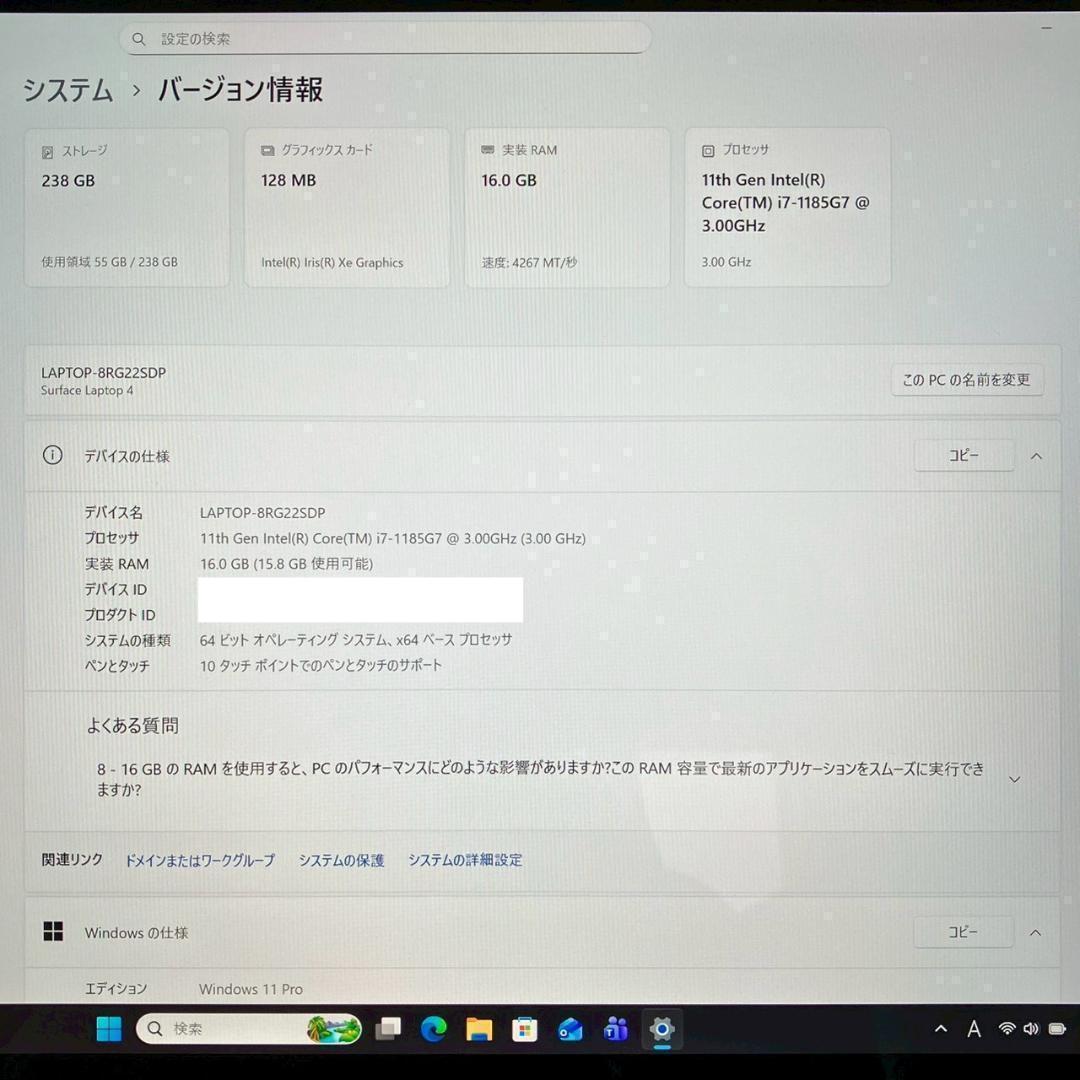Screen dimensions: 1080x1080
Task: Click the battery icon in system tray
Action: pos(1058,1029)
